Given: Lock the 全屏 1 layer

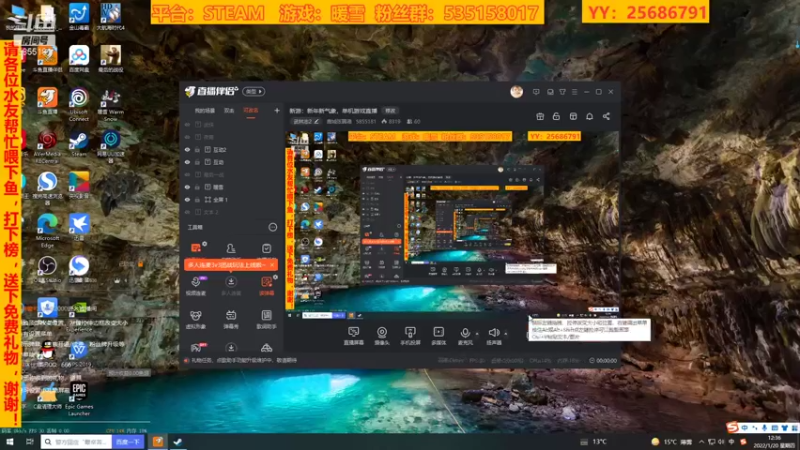Looking at the screenshot, I should [x=197, y=199].
